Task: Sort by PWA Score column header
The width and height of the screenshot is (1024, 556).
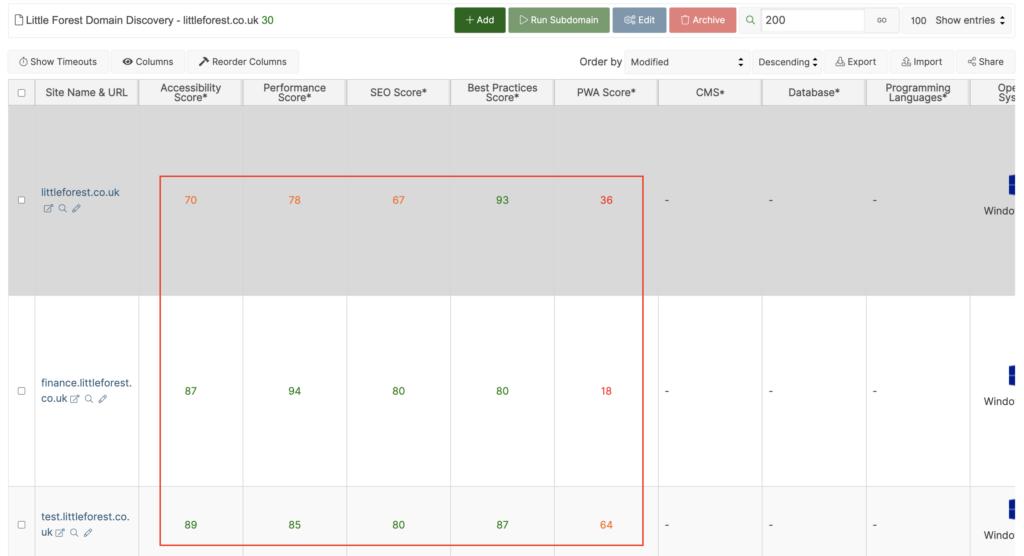Action: click(x=606, y=92)
